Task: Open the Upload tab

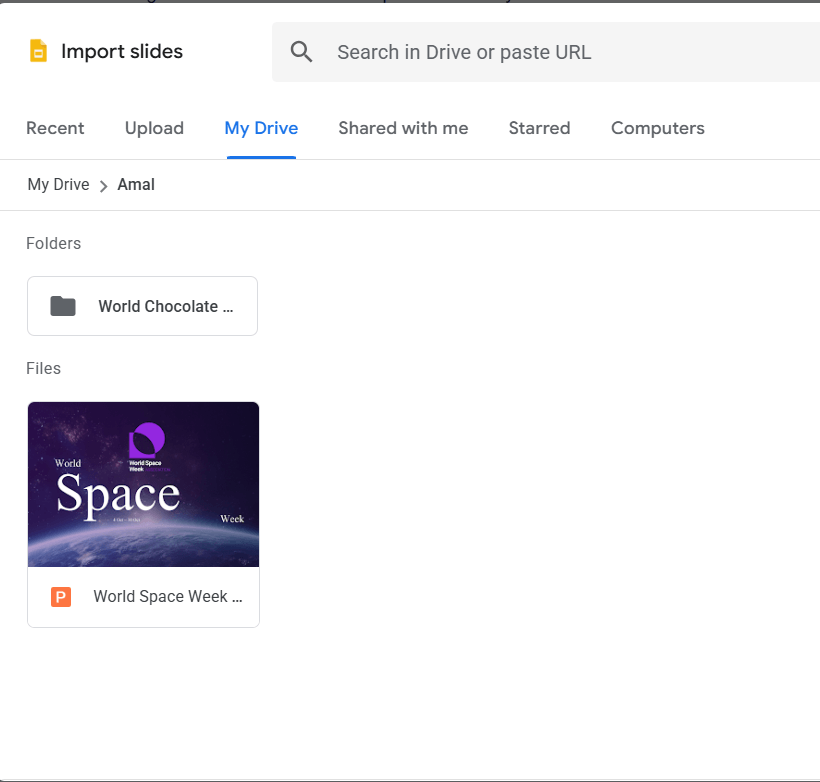Action: click(154, 128)
